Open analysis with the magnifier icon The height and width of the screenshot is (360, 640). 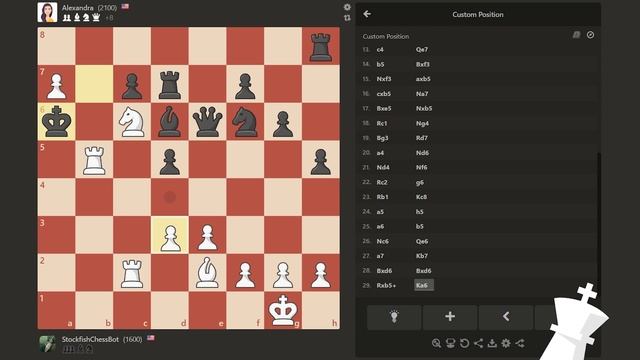436,343
